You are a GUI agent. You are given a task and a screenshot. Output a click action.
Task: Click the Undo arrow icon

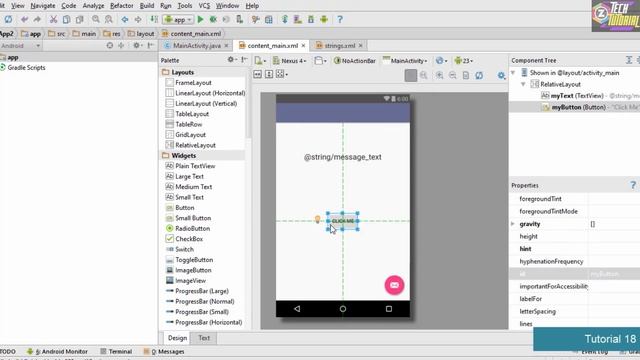click(24, 19)
